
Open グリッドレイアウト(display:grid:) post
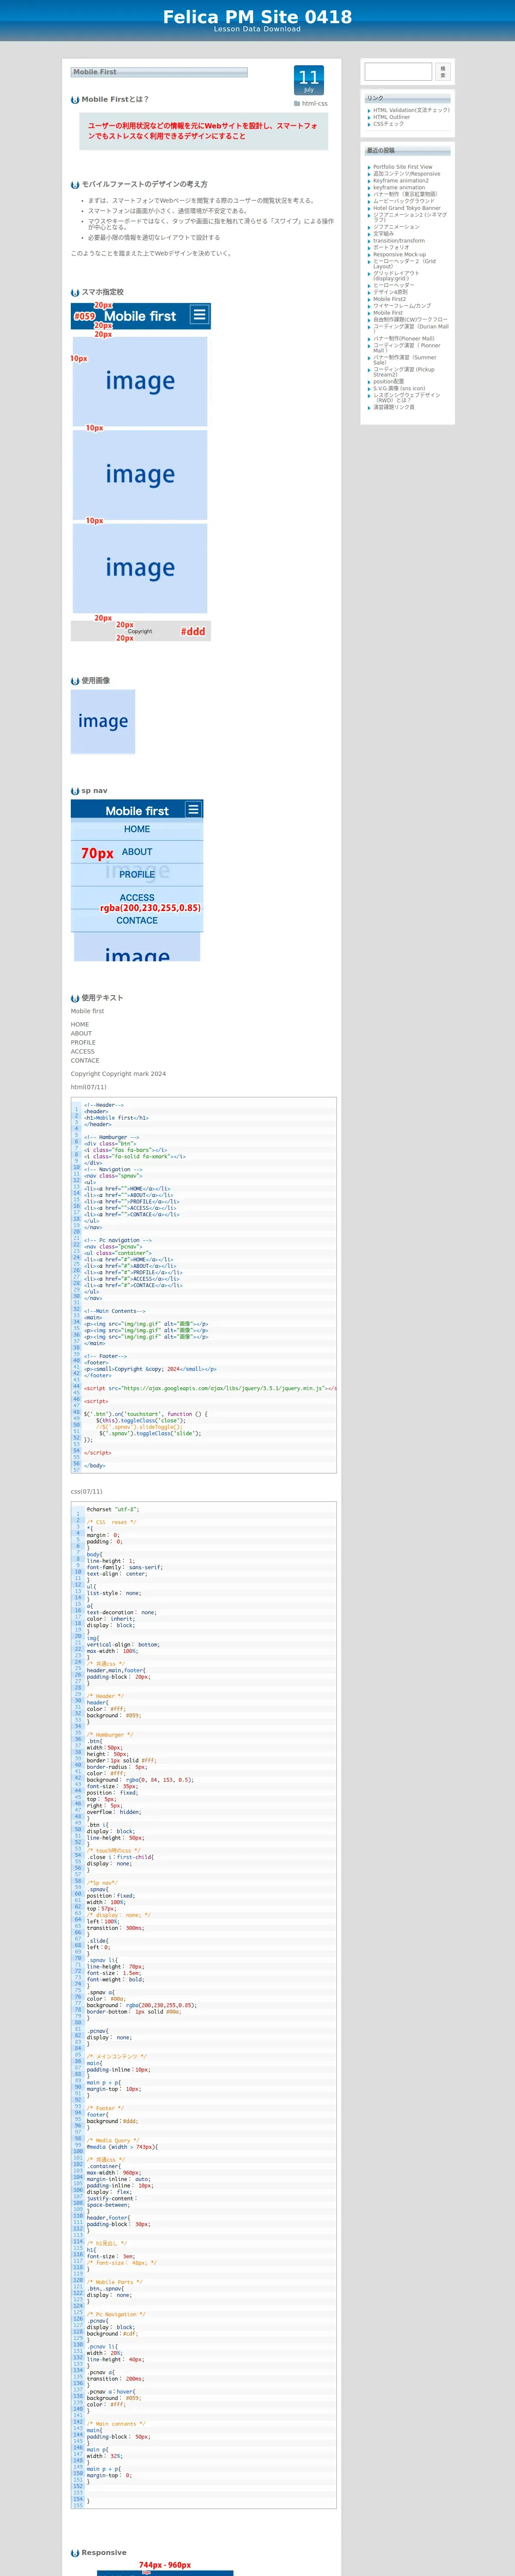[396, 276]
